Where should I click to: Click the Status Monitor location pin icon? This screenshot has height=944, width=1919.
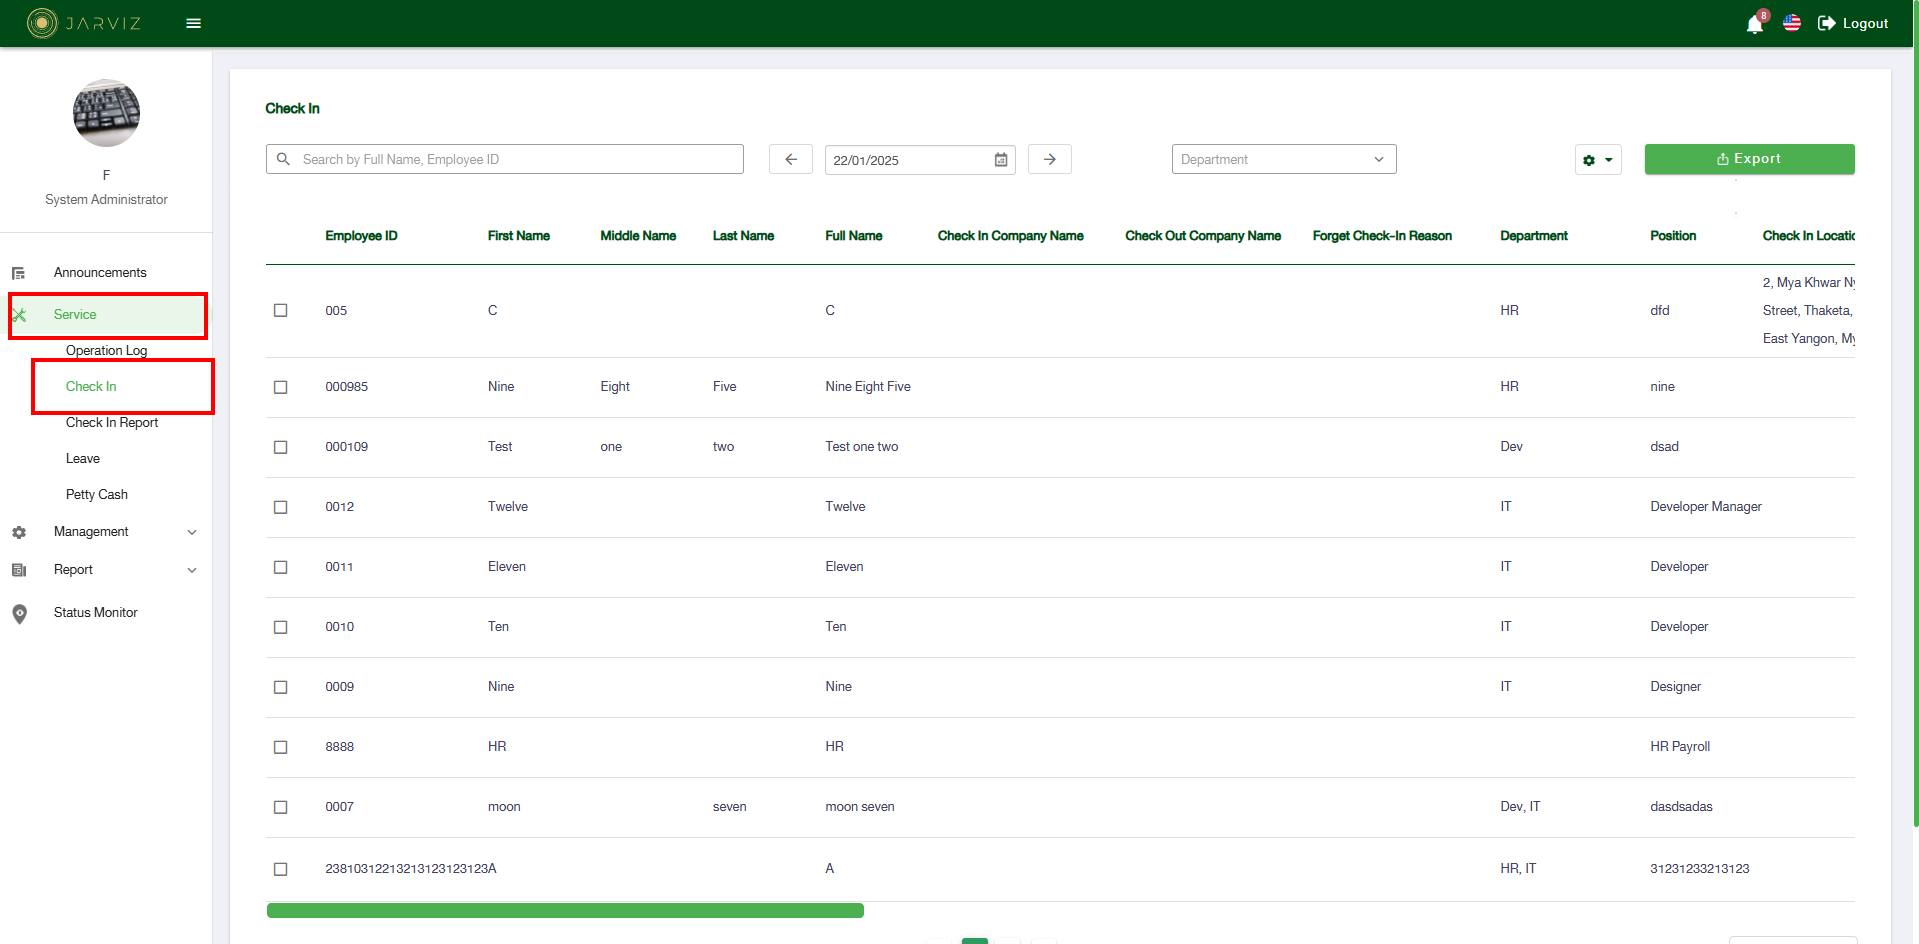(19, 614)
